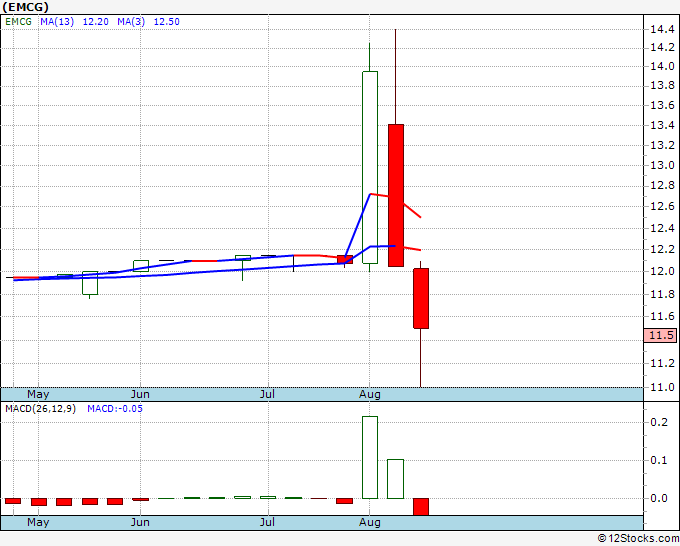Click the 14.0 price axis label
The width and height of the screenshot is (680, 546).
coord(662,66)
